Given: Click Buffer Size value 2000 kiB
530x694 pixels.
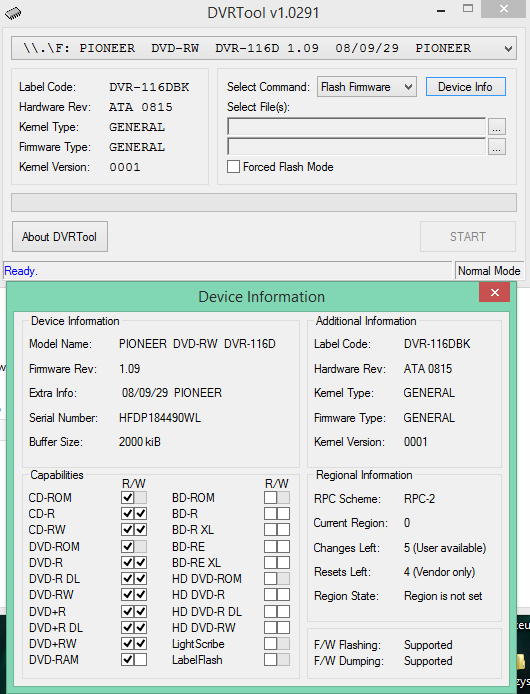Looking at the screenshot, I should pyautogui.click(x=140, y=442).
